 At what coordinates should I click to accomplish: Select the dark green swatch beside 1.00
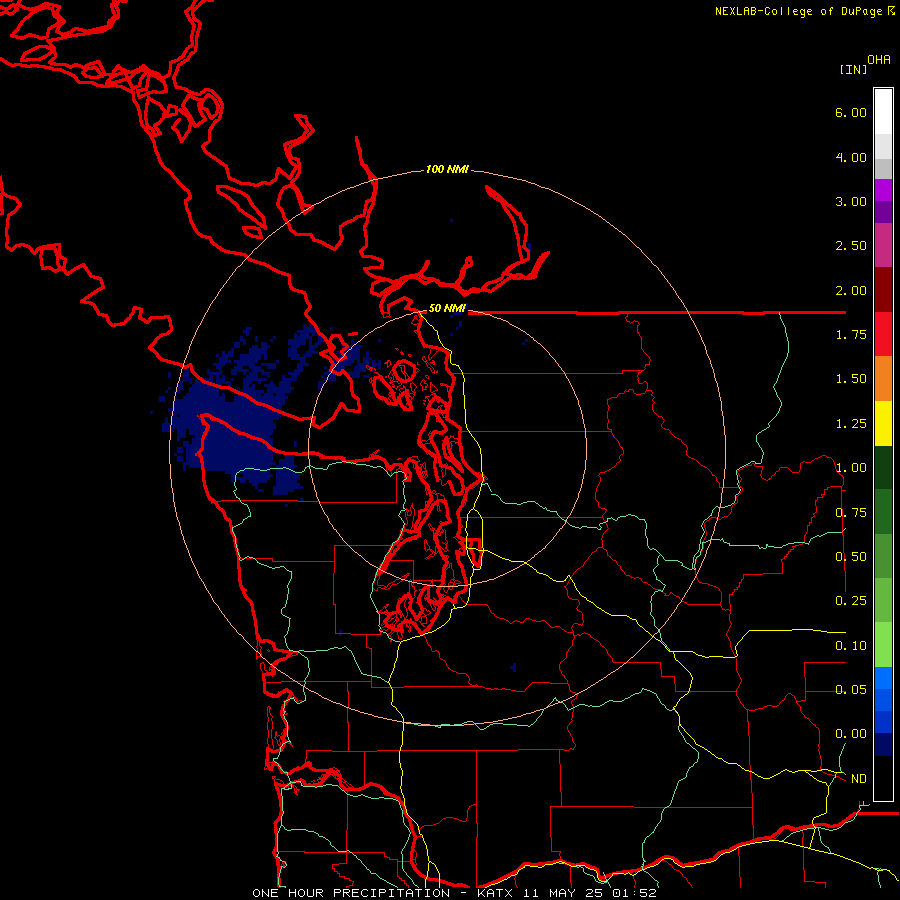(883, 467)
